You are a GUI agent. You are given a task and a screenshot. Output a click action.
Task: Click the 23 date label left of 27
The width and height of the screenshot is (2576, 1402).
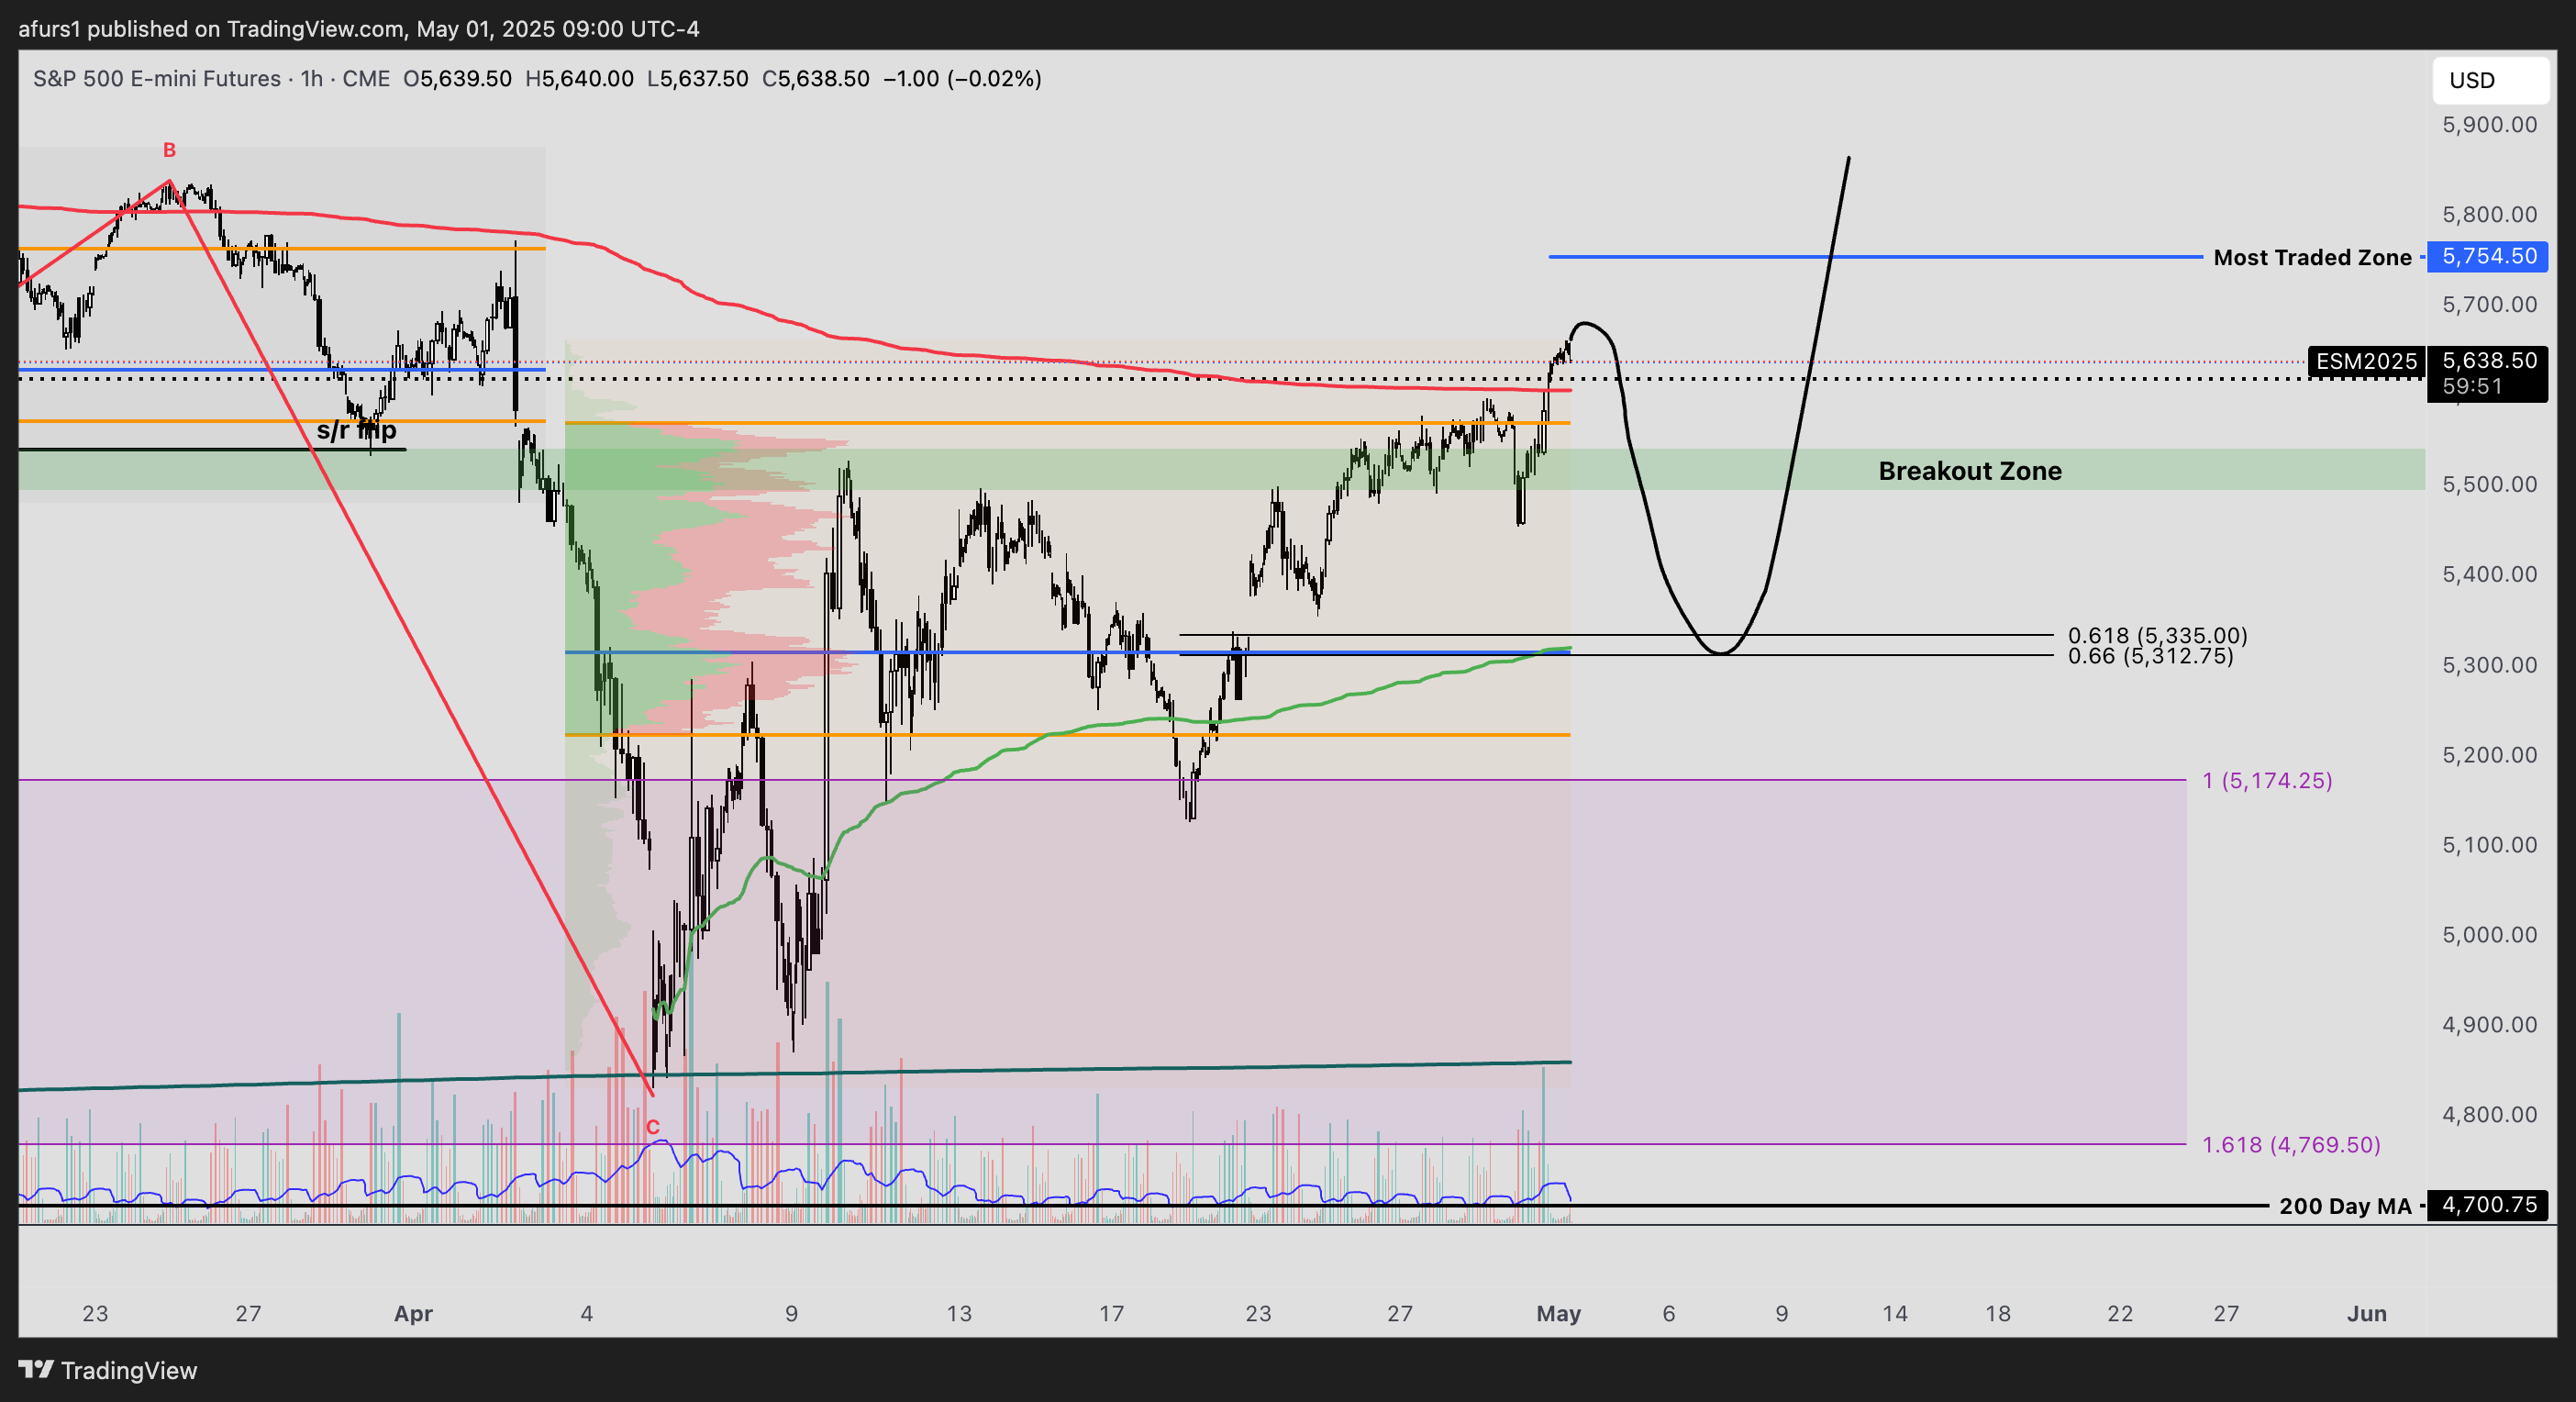tap(95, 1314)
